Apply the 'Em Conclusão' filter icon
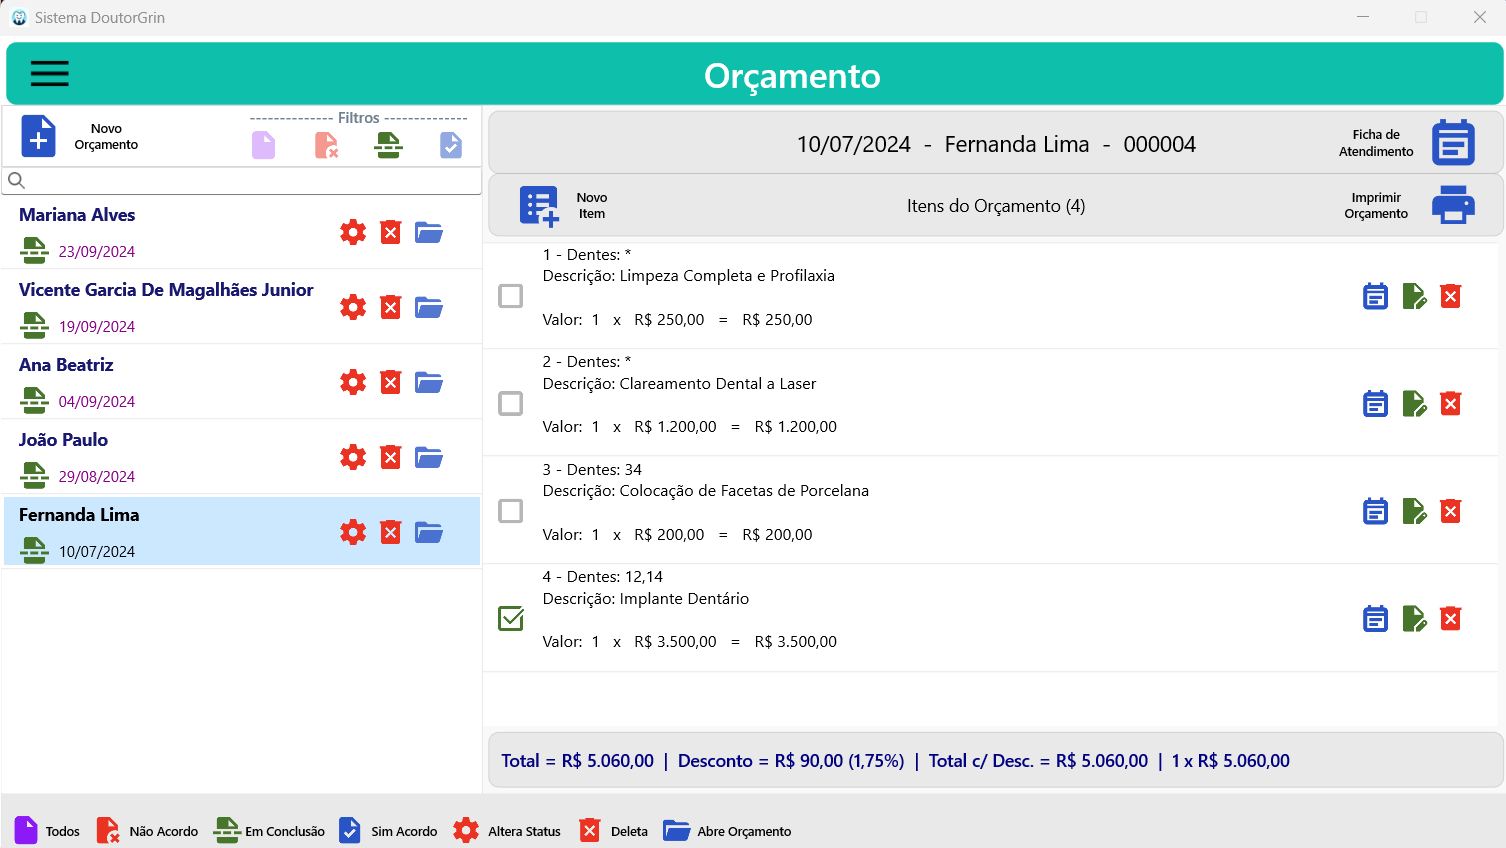The height and width of the screenshot is (848, 1506). [388, 144]
